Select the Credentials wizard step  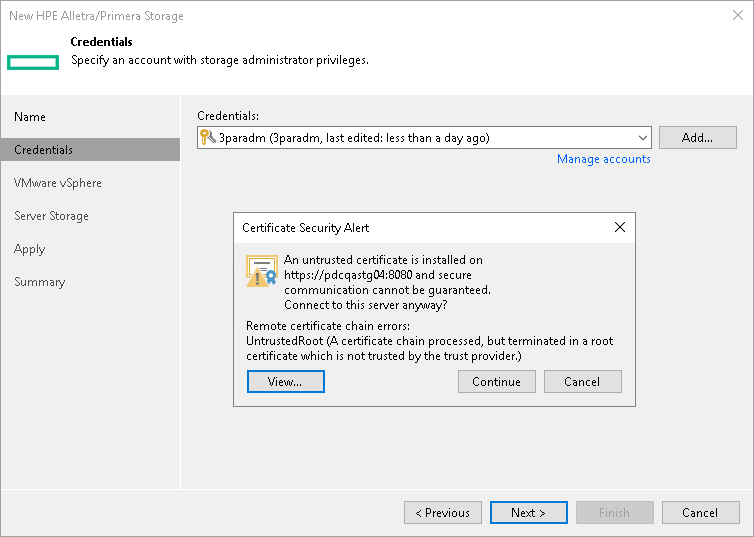point(90,150)
